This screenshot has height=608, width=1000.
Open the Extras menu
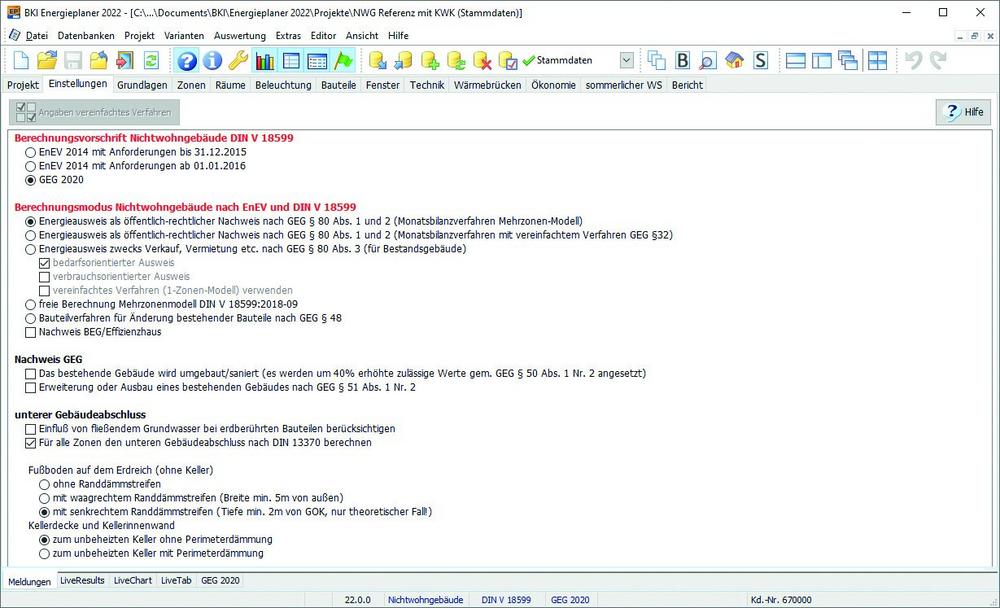coord(288,36)
